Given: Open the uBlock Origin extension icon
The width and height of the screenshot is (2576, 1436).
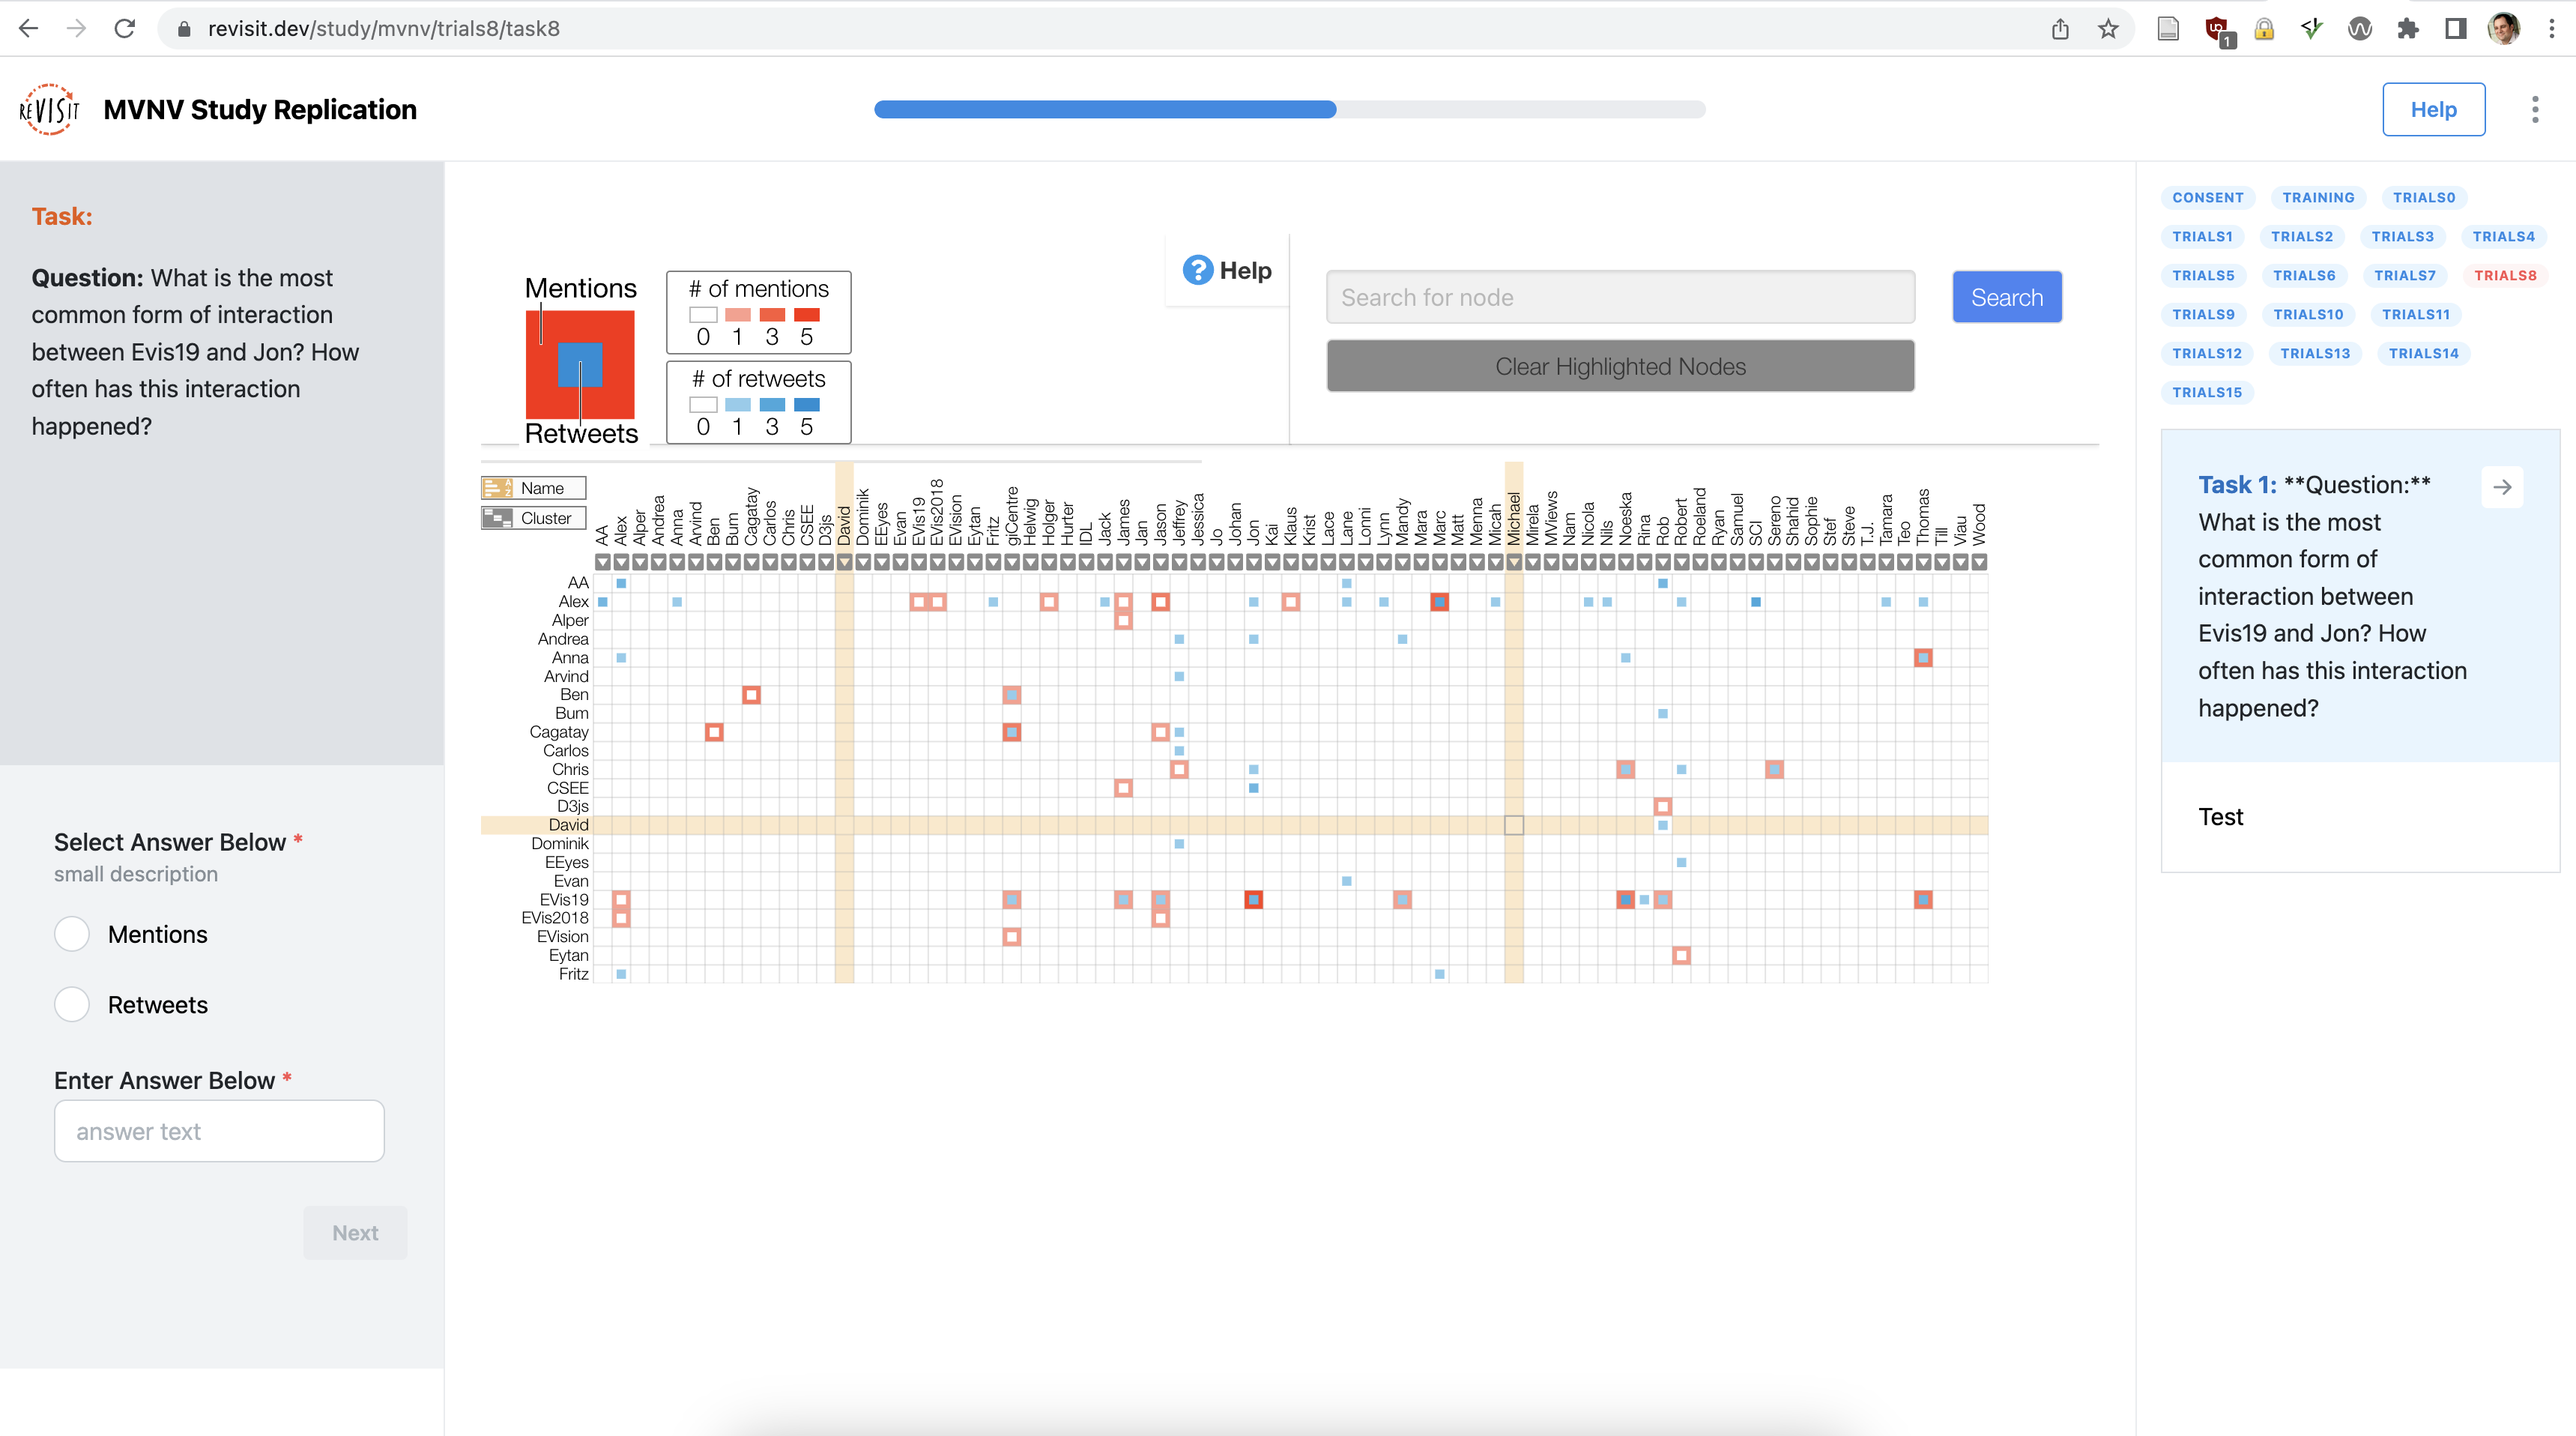Looking at the screenshot, I should (2216, 28).
